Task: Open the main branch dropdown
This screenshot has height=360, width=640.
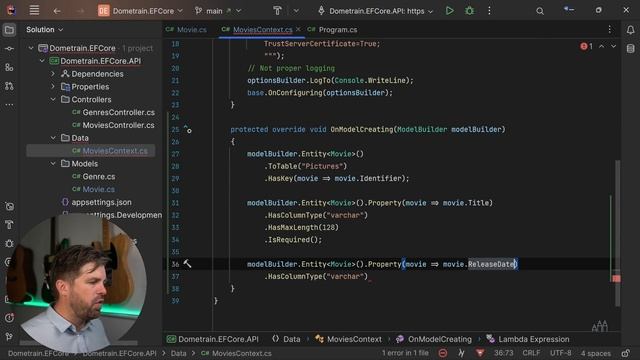Action: click(218, 11)
